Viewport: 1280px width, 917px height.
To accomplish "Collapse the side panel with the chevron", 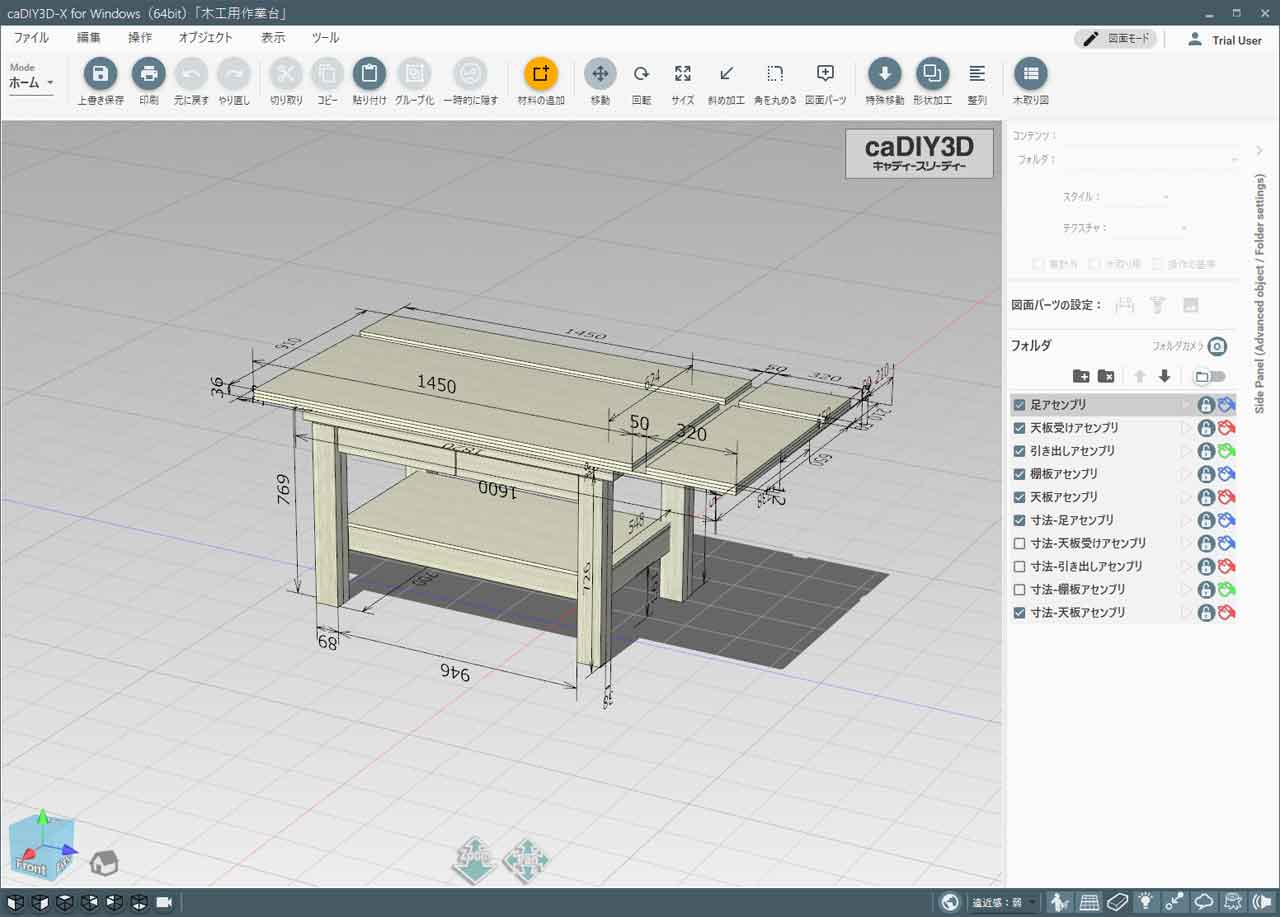I will tap(1259, 151).
